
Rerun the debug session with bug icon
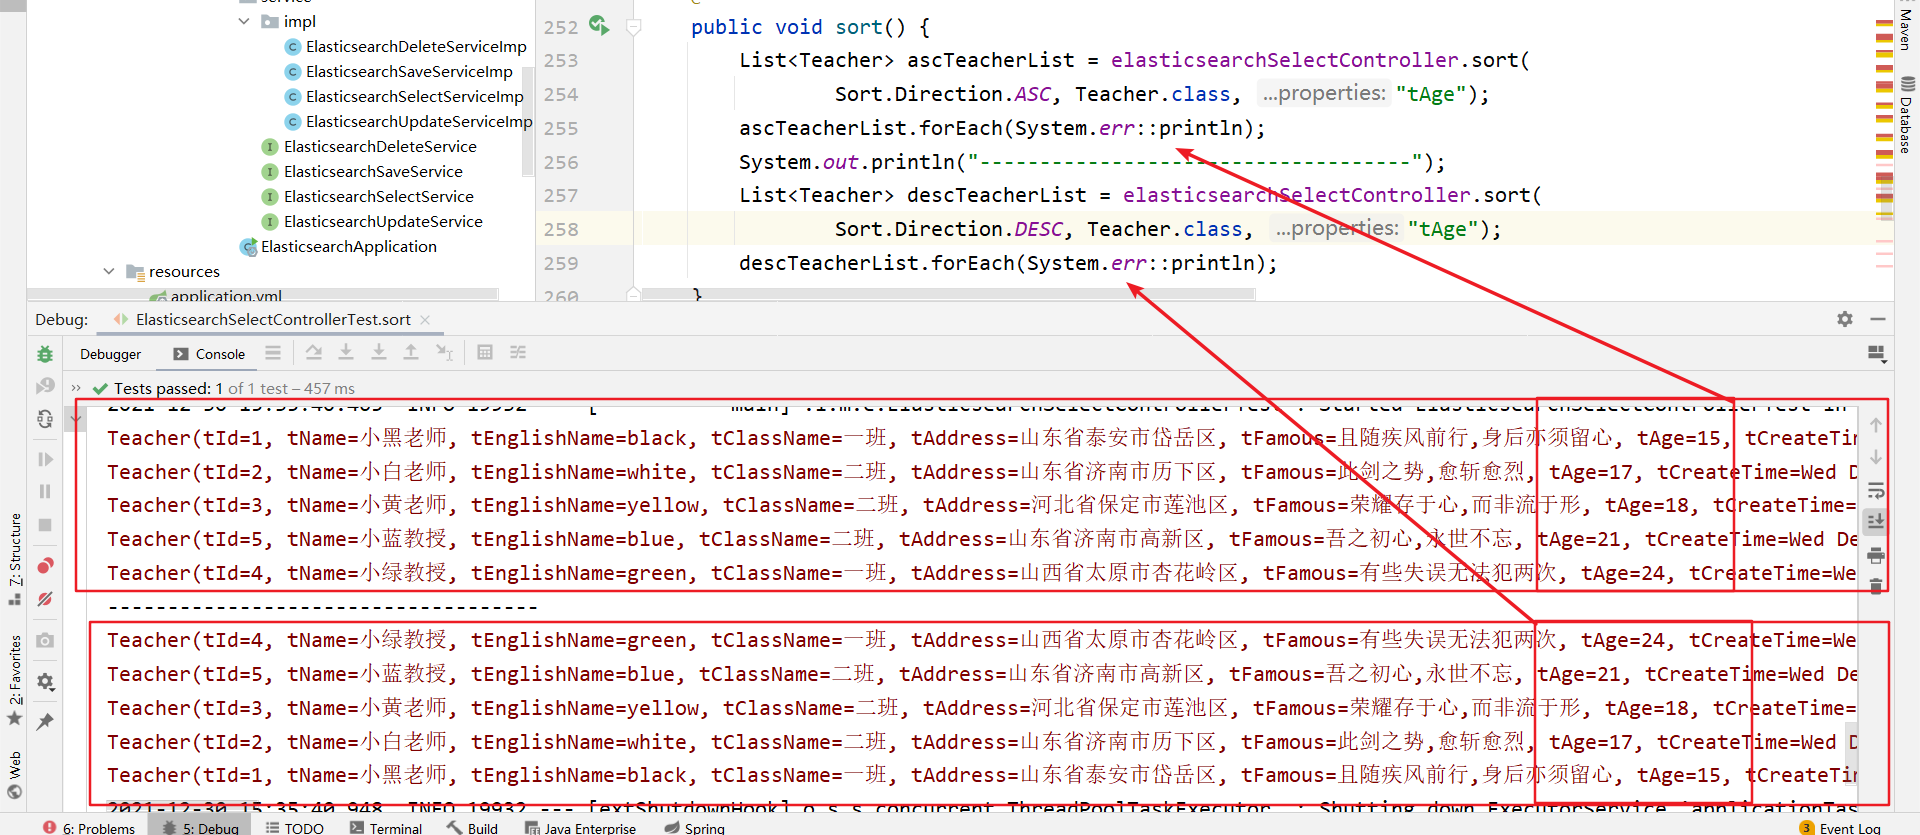coord(45,354)
